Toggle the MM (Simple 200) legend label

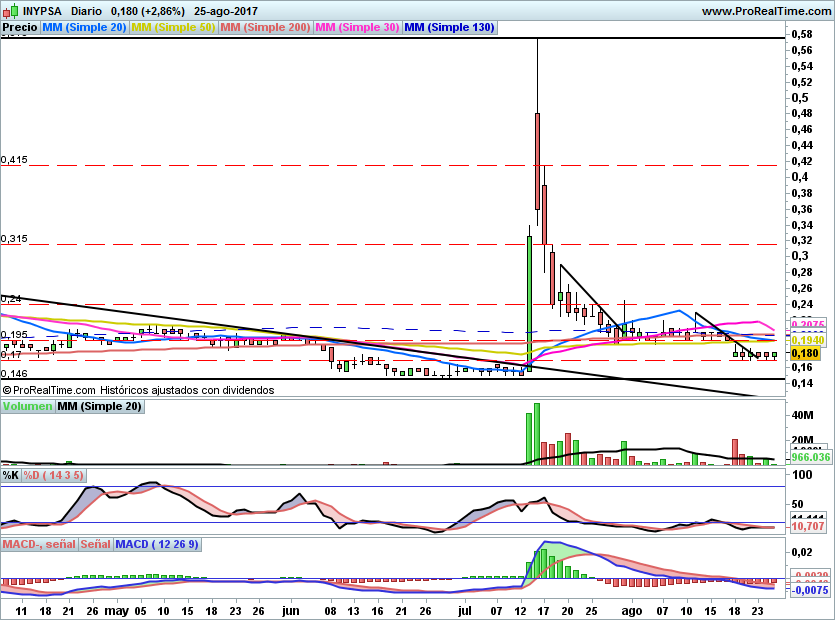(x=264, y=28)
